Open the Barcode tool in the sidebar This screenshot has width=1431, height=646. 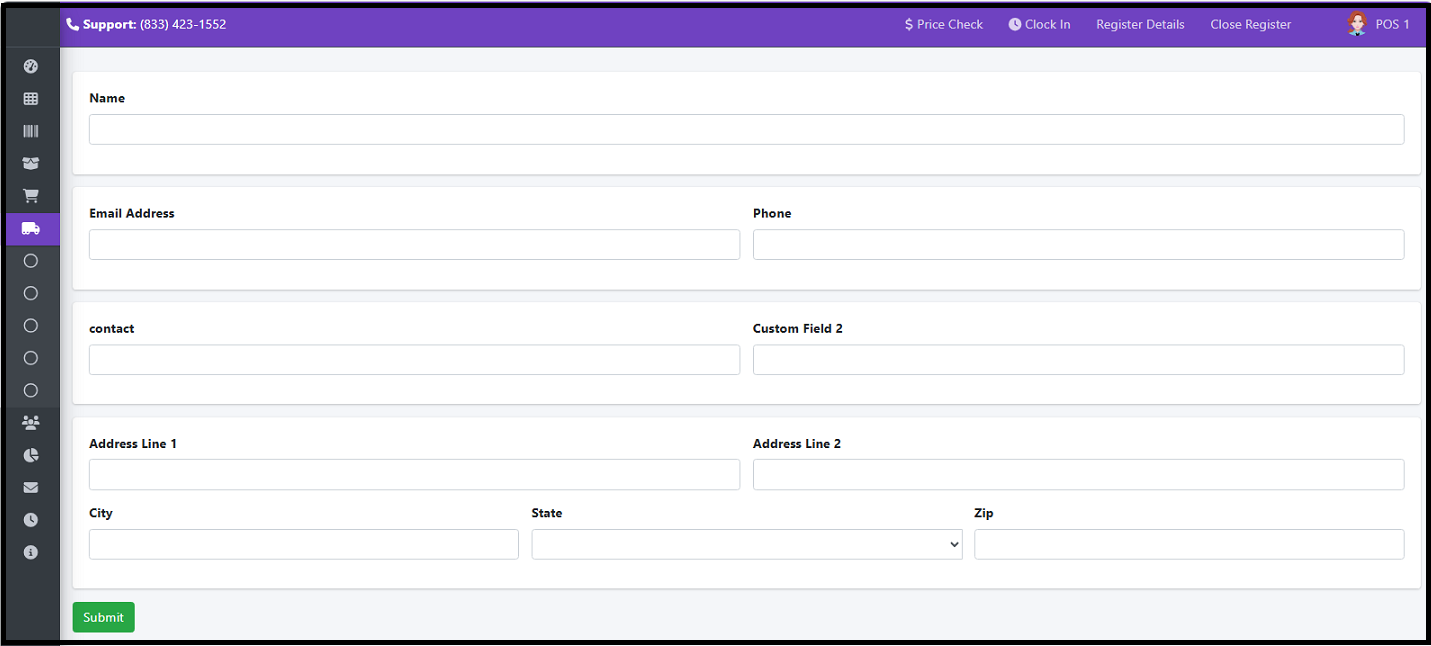[x=30, y=130]
